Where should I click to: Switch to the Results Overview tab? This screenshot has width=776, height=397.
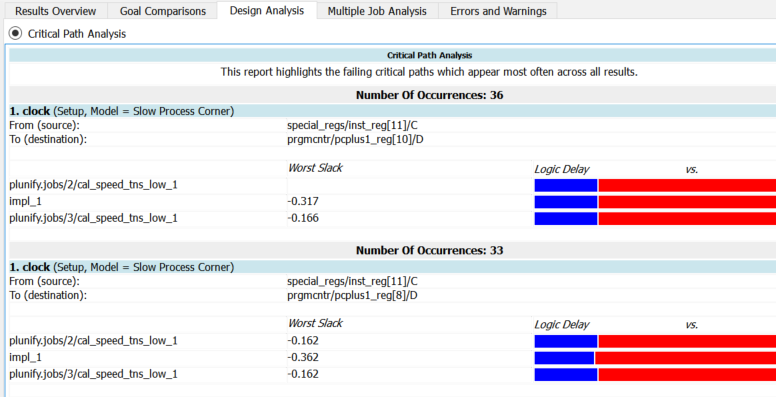[x=55, y=11]
